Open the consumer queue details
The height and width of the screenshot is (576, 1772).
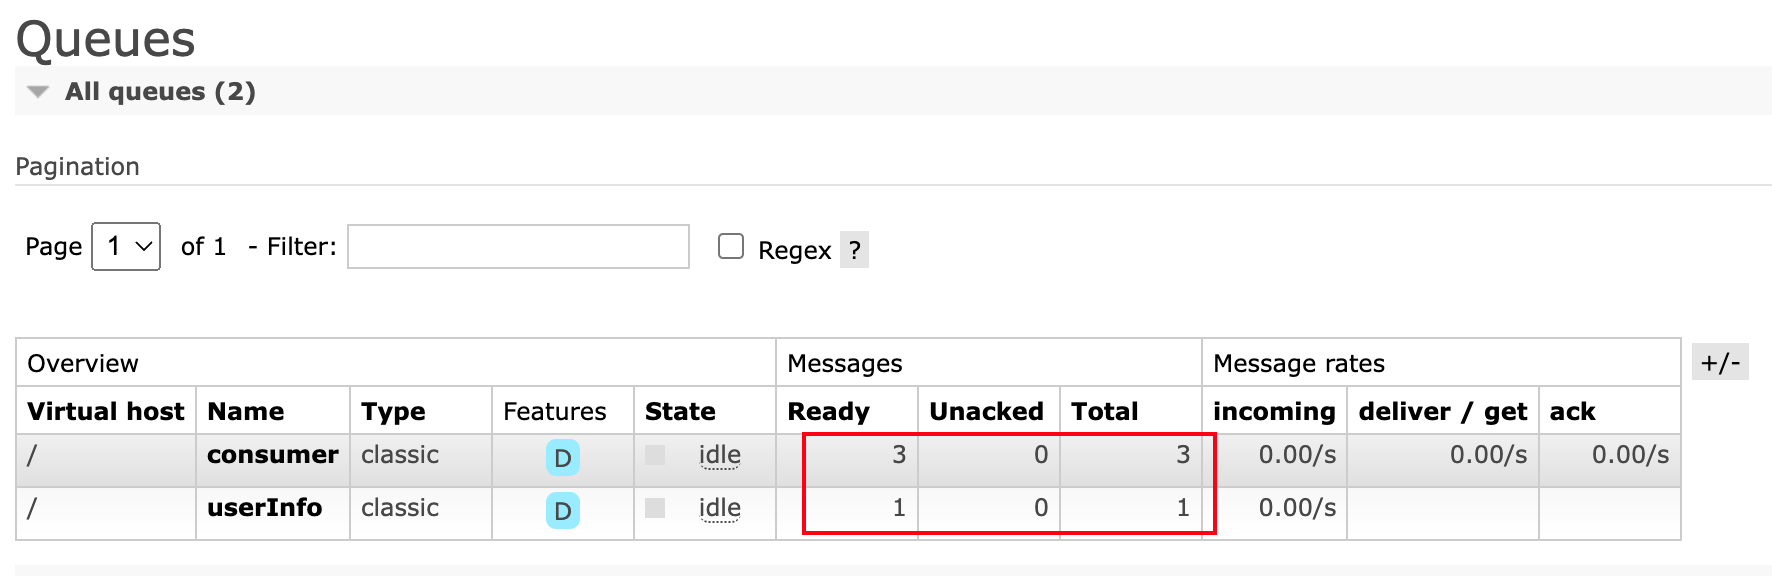272,455
